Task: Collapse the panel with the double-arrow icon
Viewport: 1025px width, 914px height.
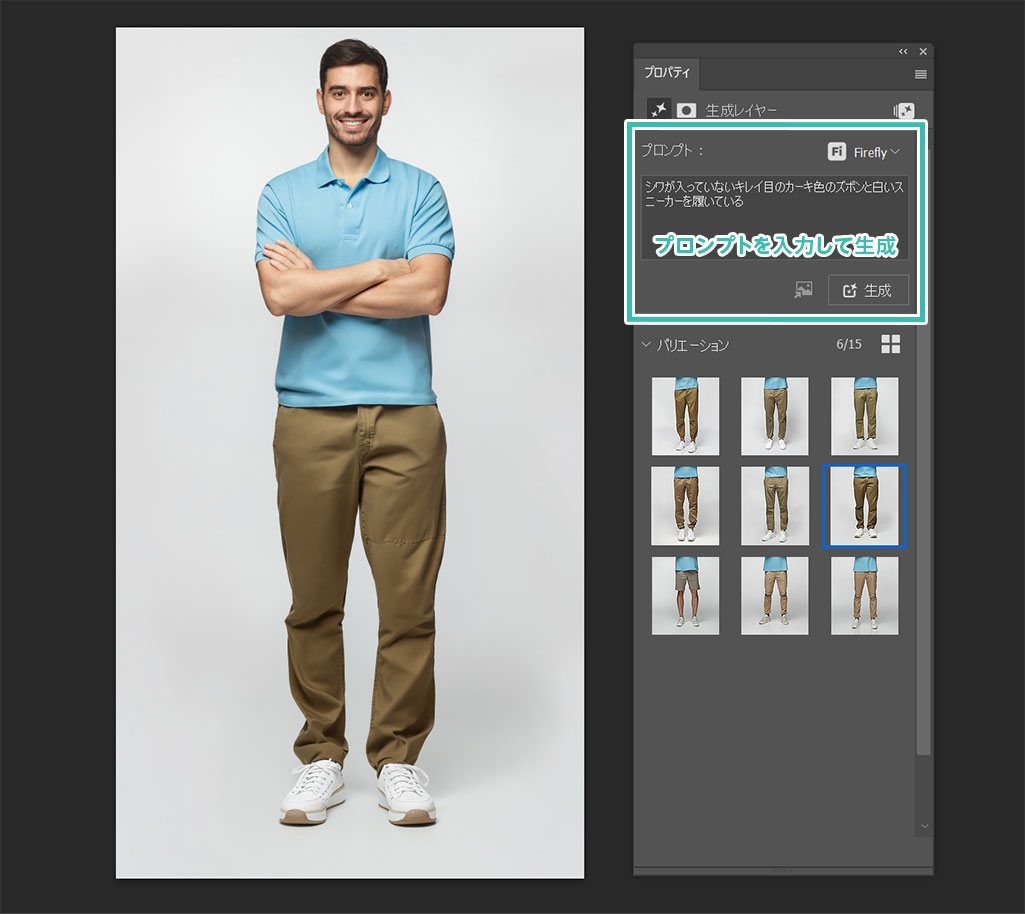Action: [x=903, y=51]
